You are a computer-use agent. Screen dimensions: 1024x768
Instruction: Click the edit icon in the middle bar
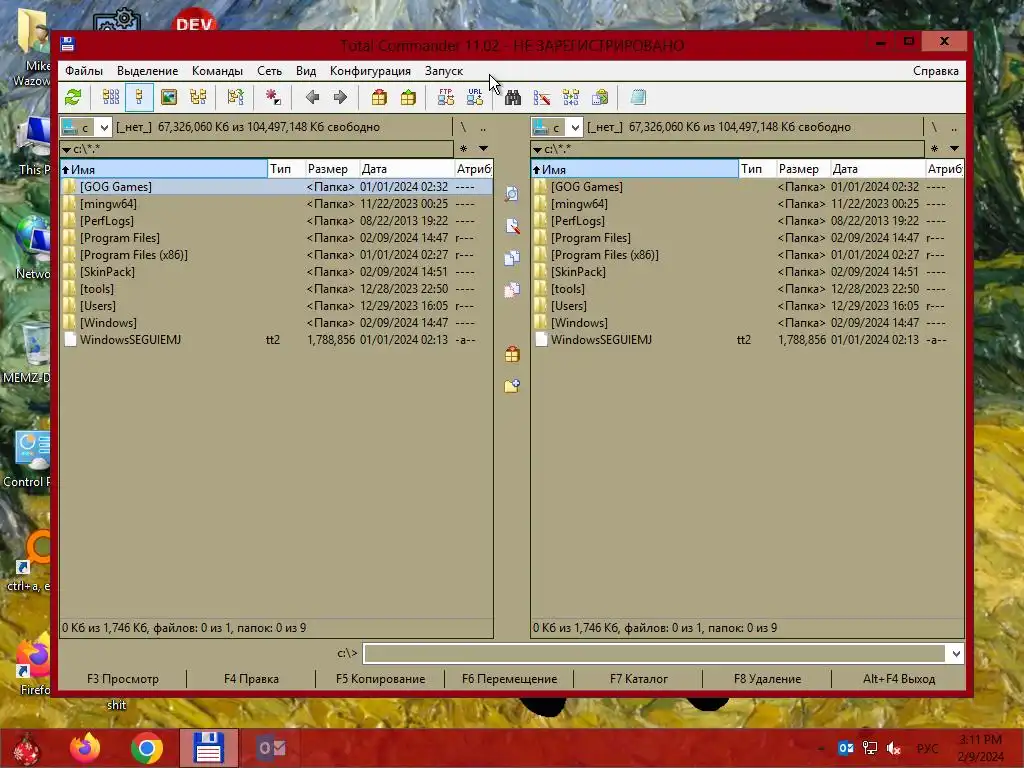click(512, 226)
